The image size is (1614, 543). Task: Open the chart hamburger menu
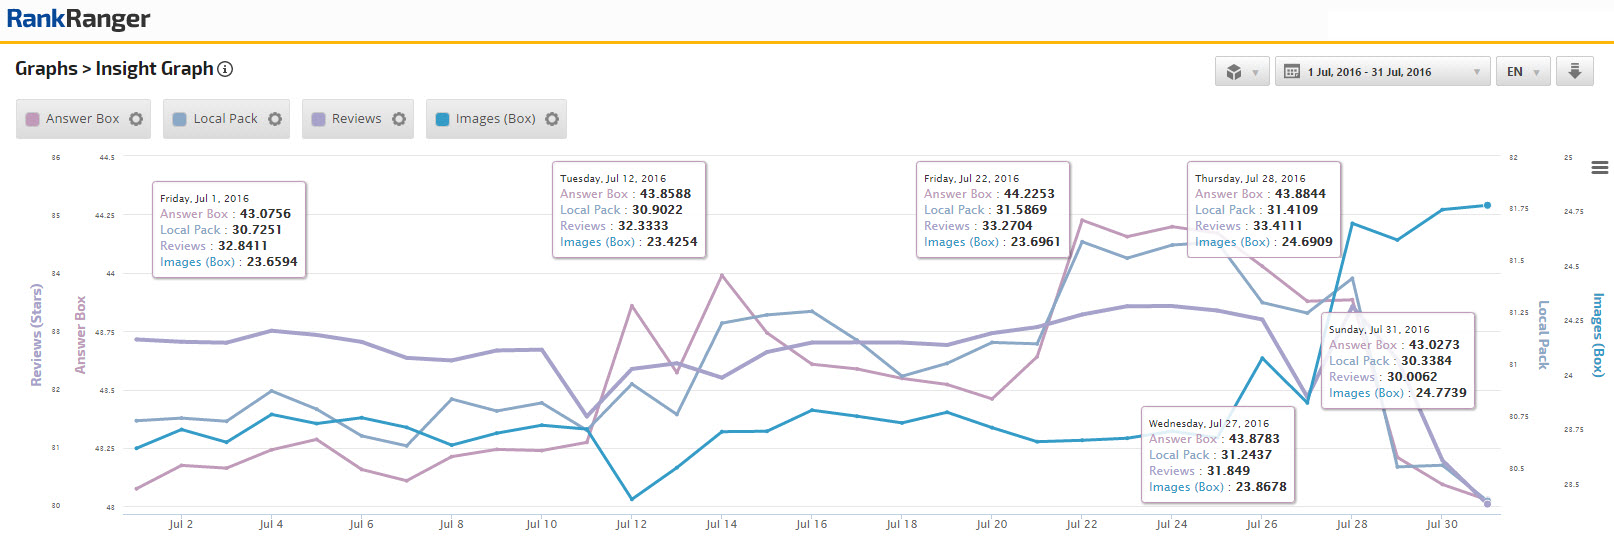[1599, 168]
